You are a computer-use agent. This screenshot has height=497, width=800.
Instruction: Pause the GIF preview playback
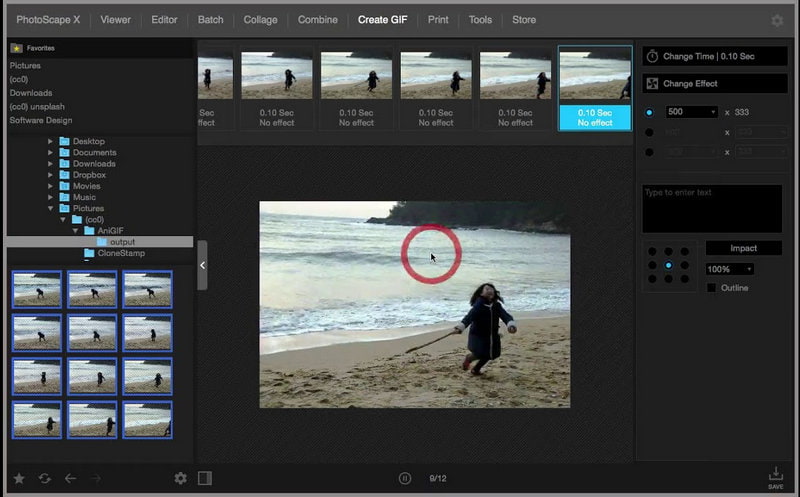[405, 478]
